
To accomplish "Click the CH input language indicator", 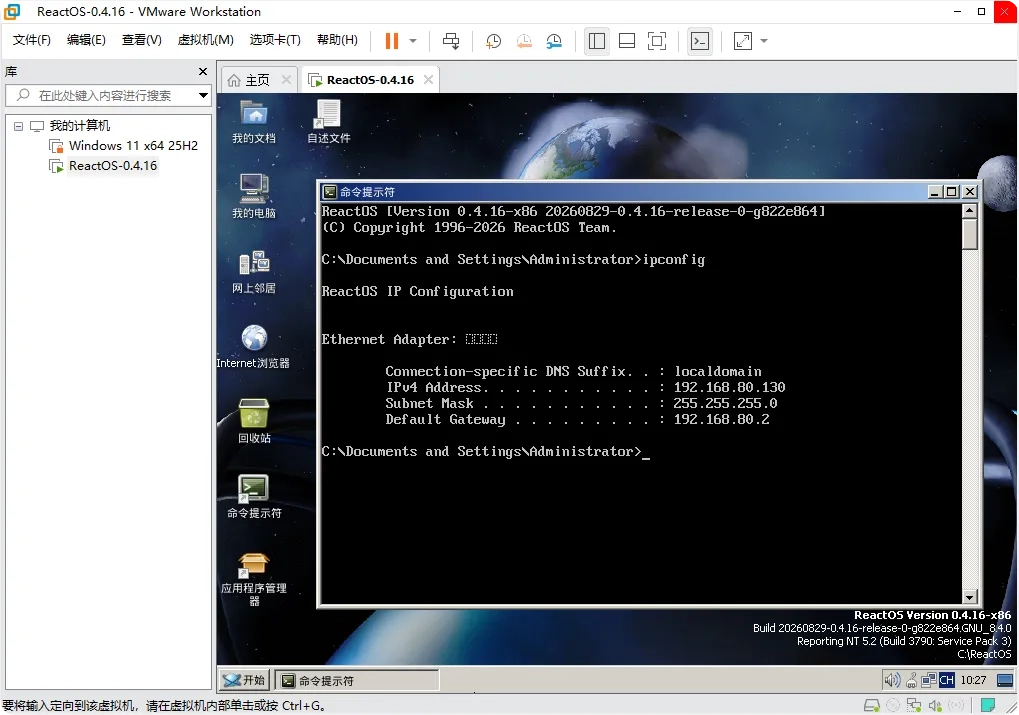I will [x=947, y=681].
